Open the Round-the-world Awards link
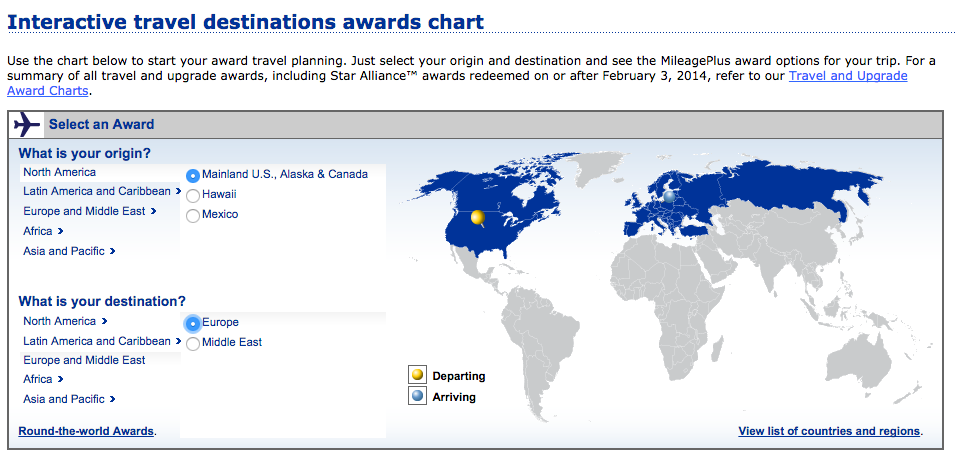The image size is (956, 459). click(x=86, y=431)
